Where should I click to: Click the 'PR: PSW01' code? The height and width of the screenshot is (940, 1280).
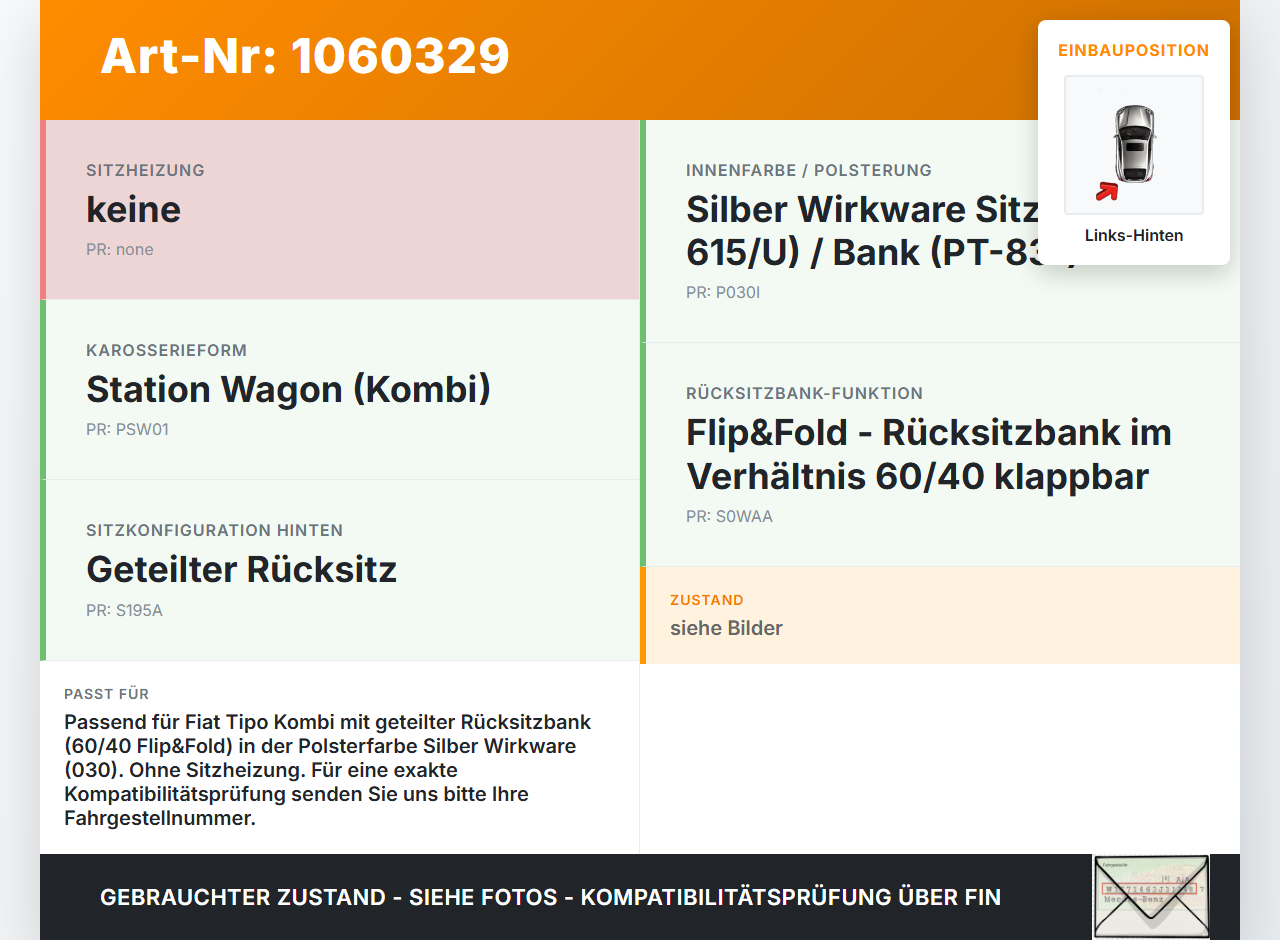click(x=127, y=430)
